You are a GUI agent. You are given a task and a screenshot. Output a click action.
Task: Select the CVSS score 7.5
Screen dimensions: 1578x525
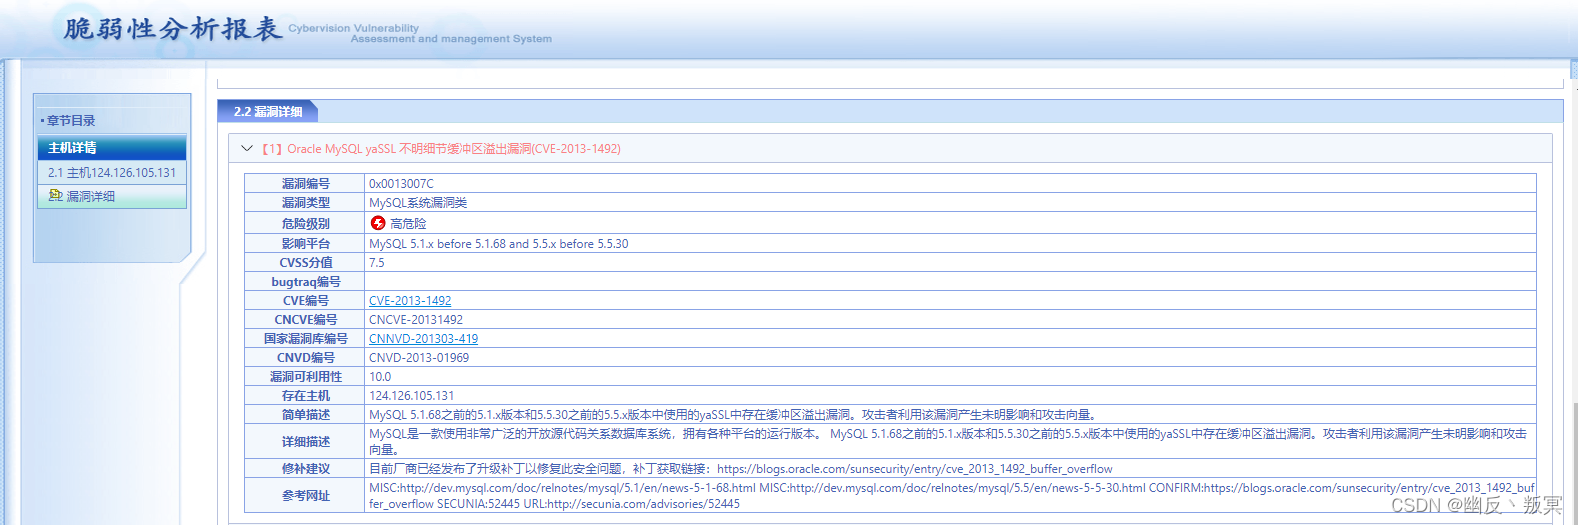pos(376,263)
